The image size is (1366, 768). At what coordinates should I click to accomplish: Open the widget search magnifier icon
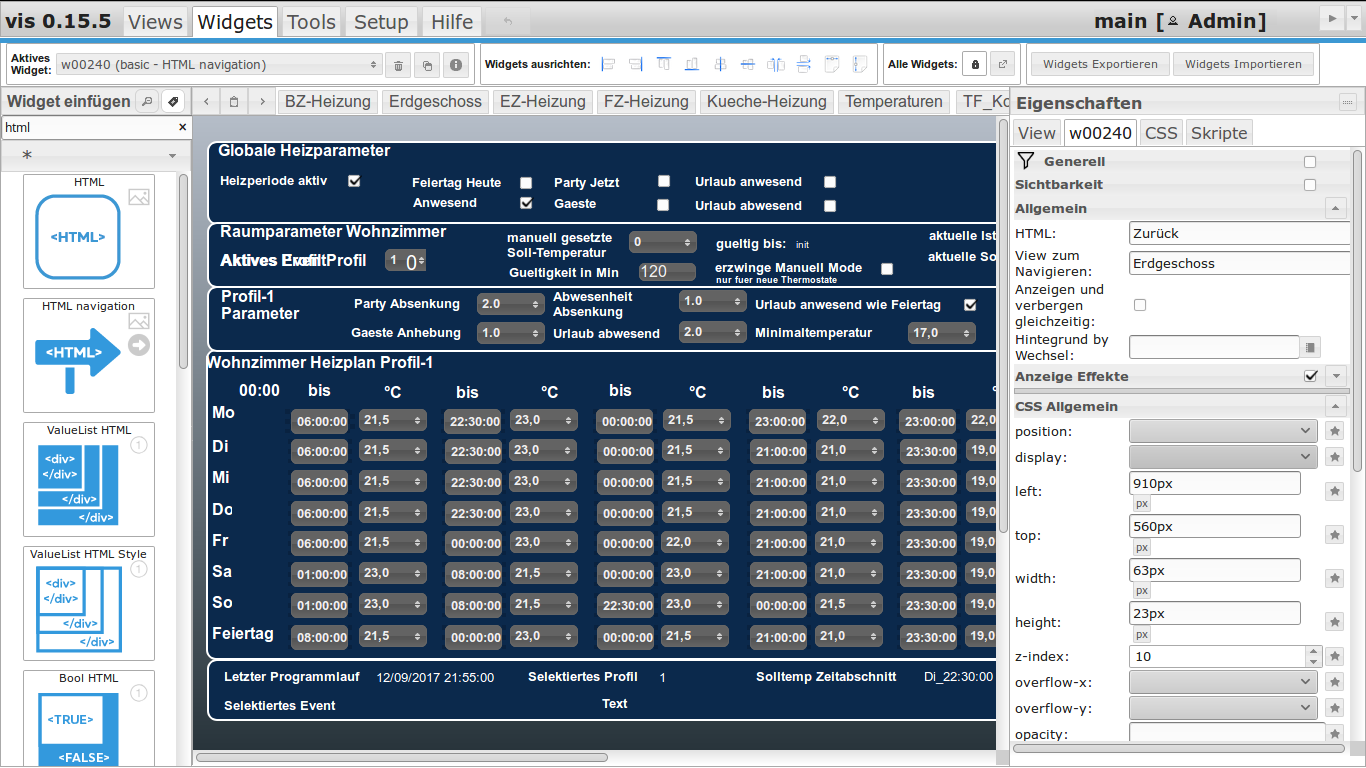pos(147,101)
